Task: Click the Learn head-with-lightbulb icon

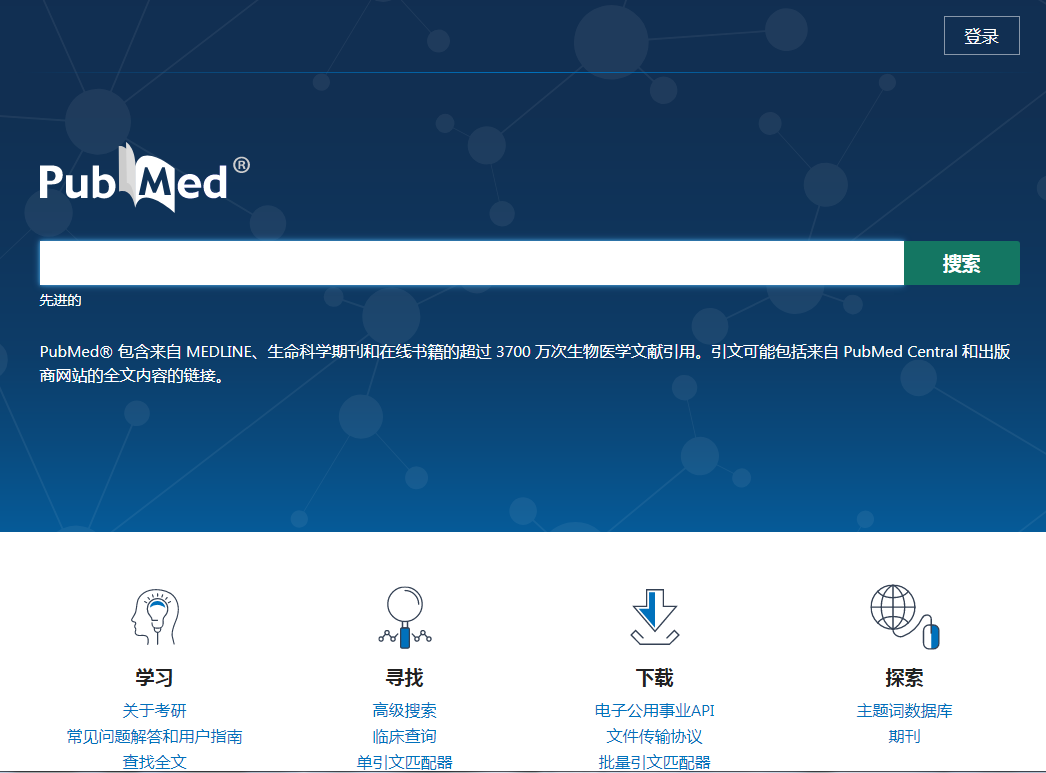Action: (x=154, y=616)
